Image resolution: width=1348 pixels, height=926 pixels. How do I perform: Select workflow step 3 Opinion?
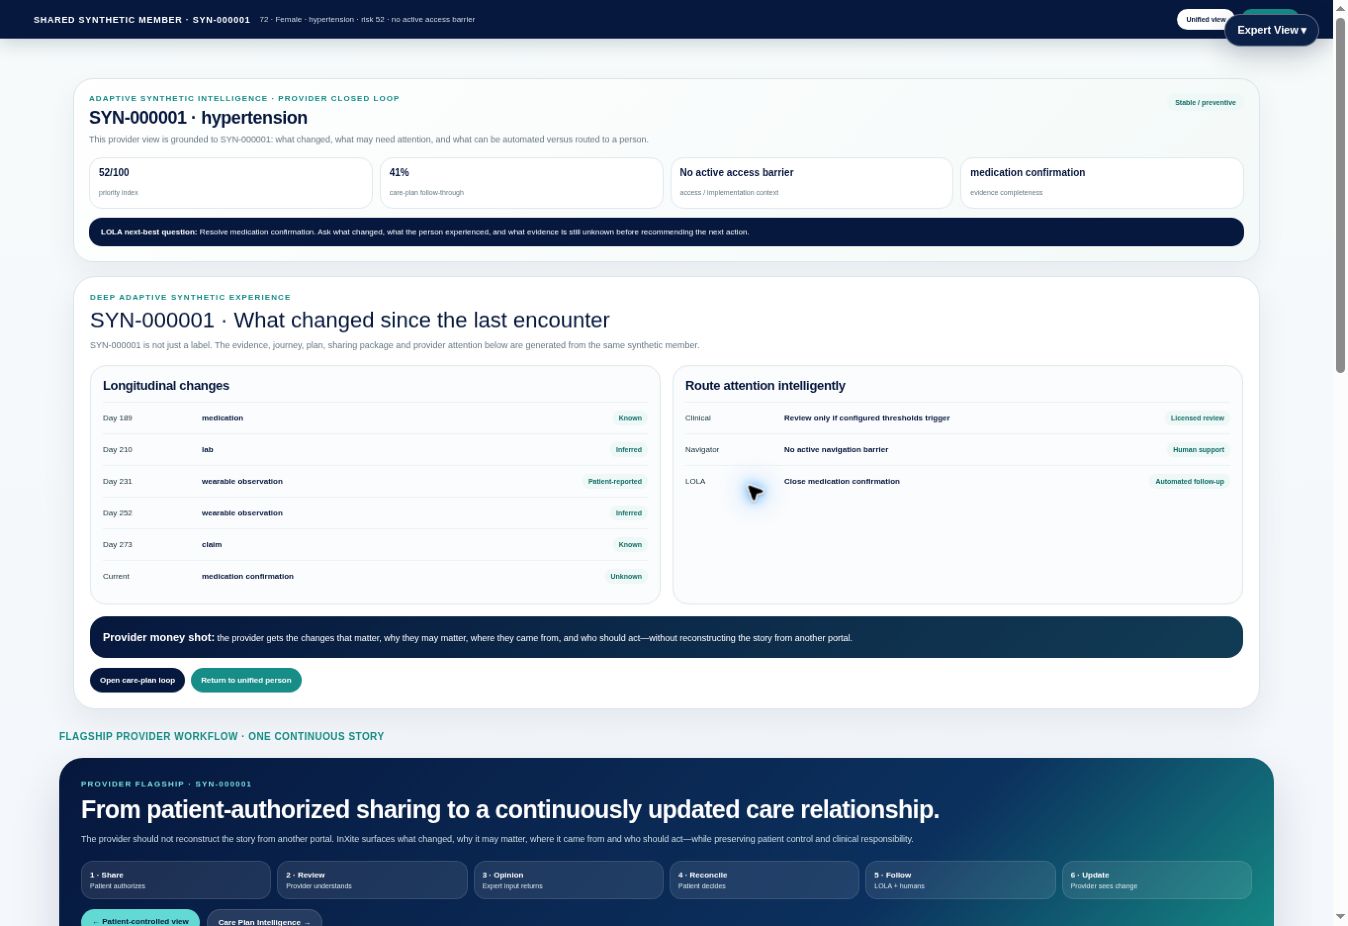[x=568, y=880]
